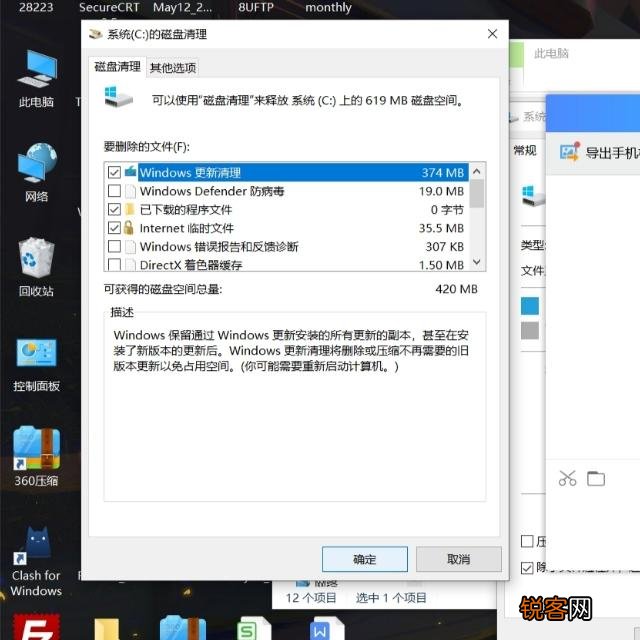Click 确定 to confirm disk cleanup

click(364, 559)
